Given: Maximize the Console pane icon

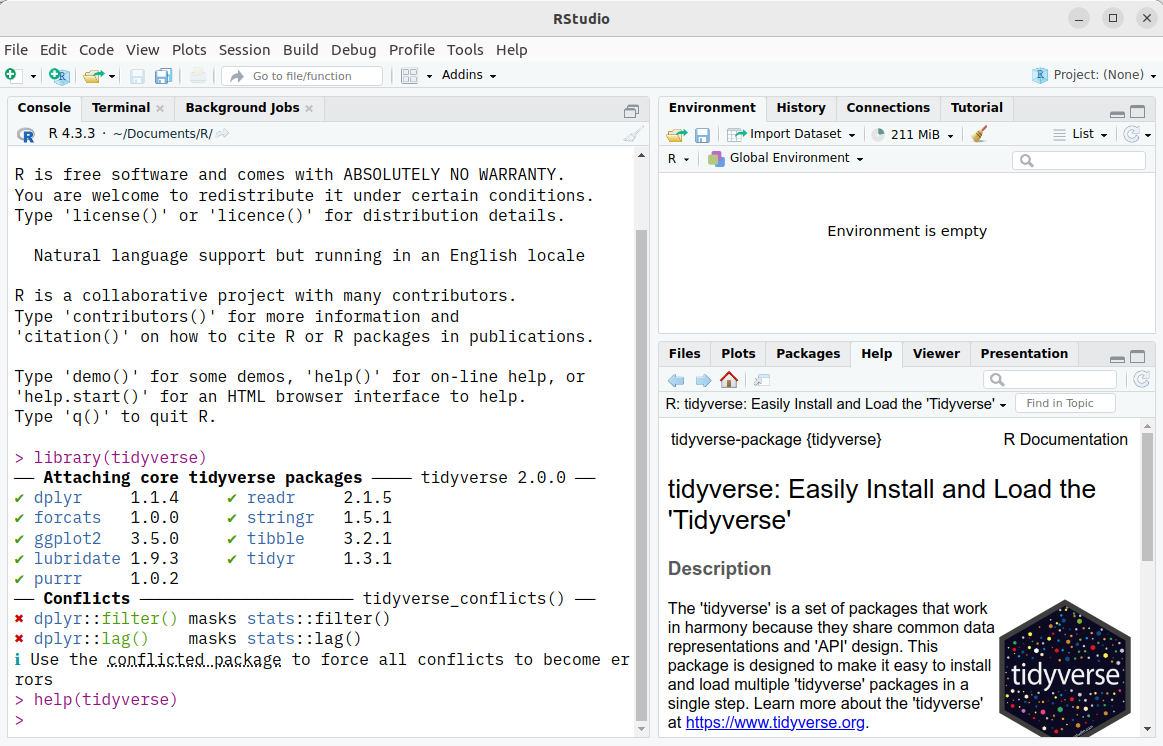Looking at the screenshot, I should [631, 111].
